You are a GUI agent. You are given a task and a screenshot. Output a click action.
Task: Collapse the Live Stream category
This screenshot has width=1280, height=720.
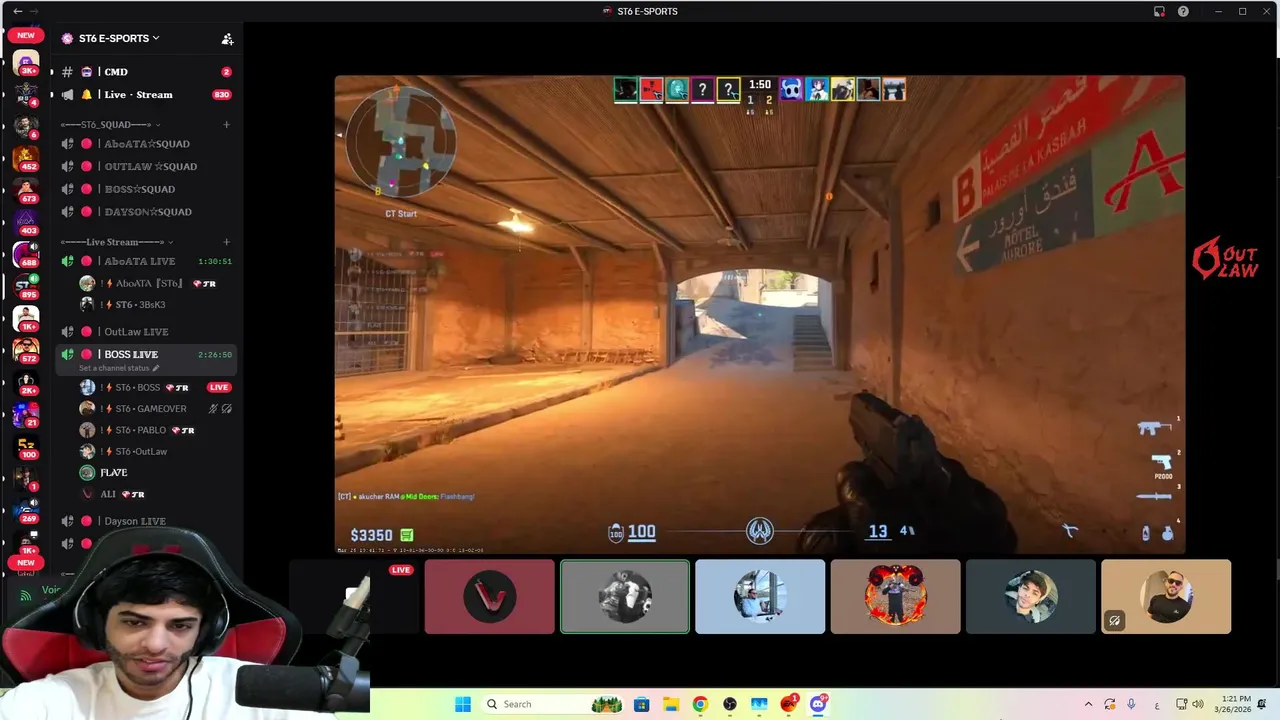point(116,242)
